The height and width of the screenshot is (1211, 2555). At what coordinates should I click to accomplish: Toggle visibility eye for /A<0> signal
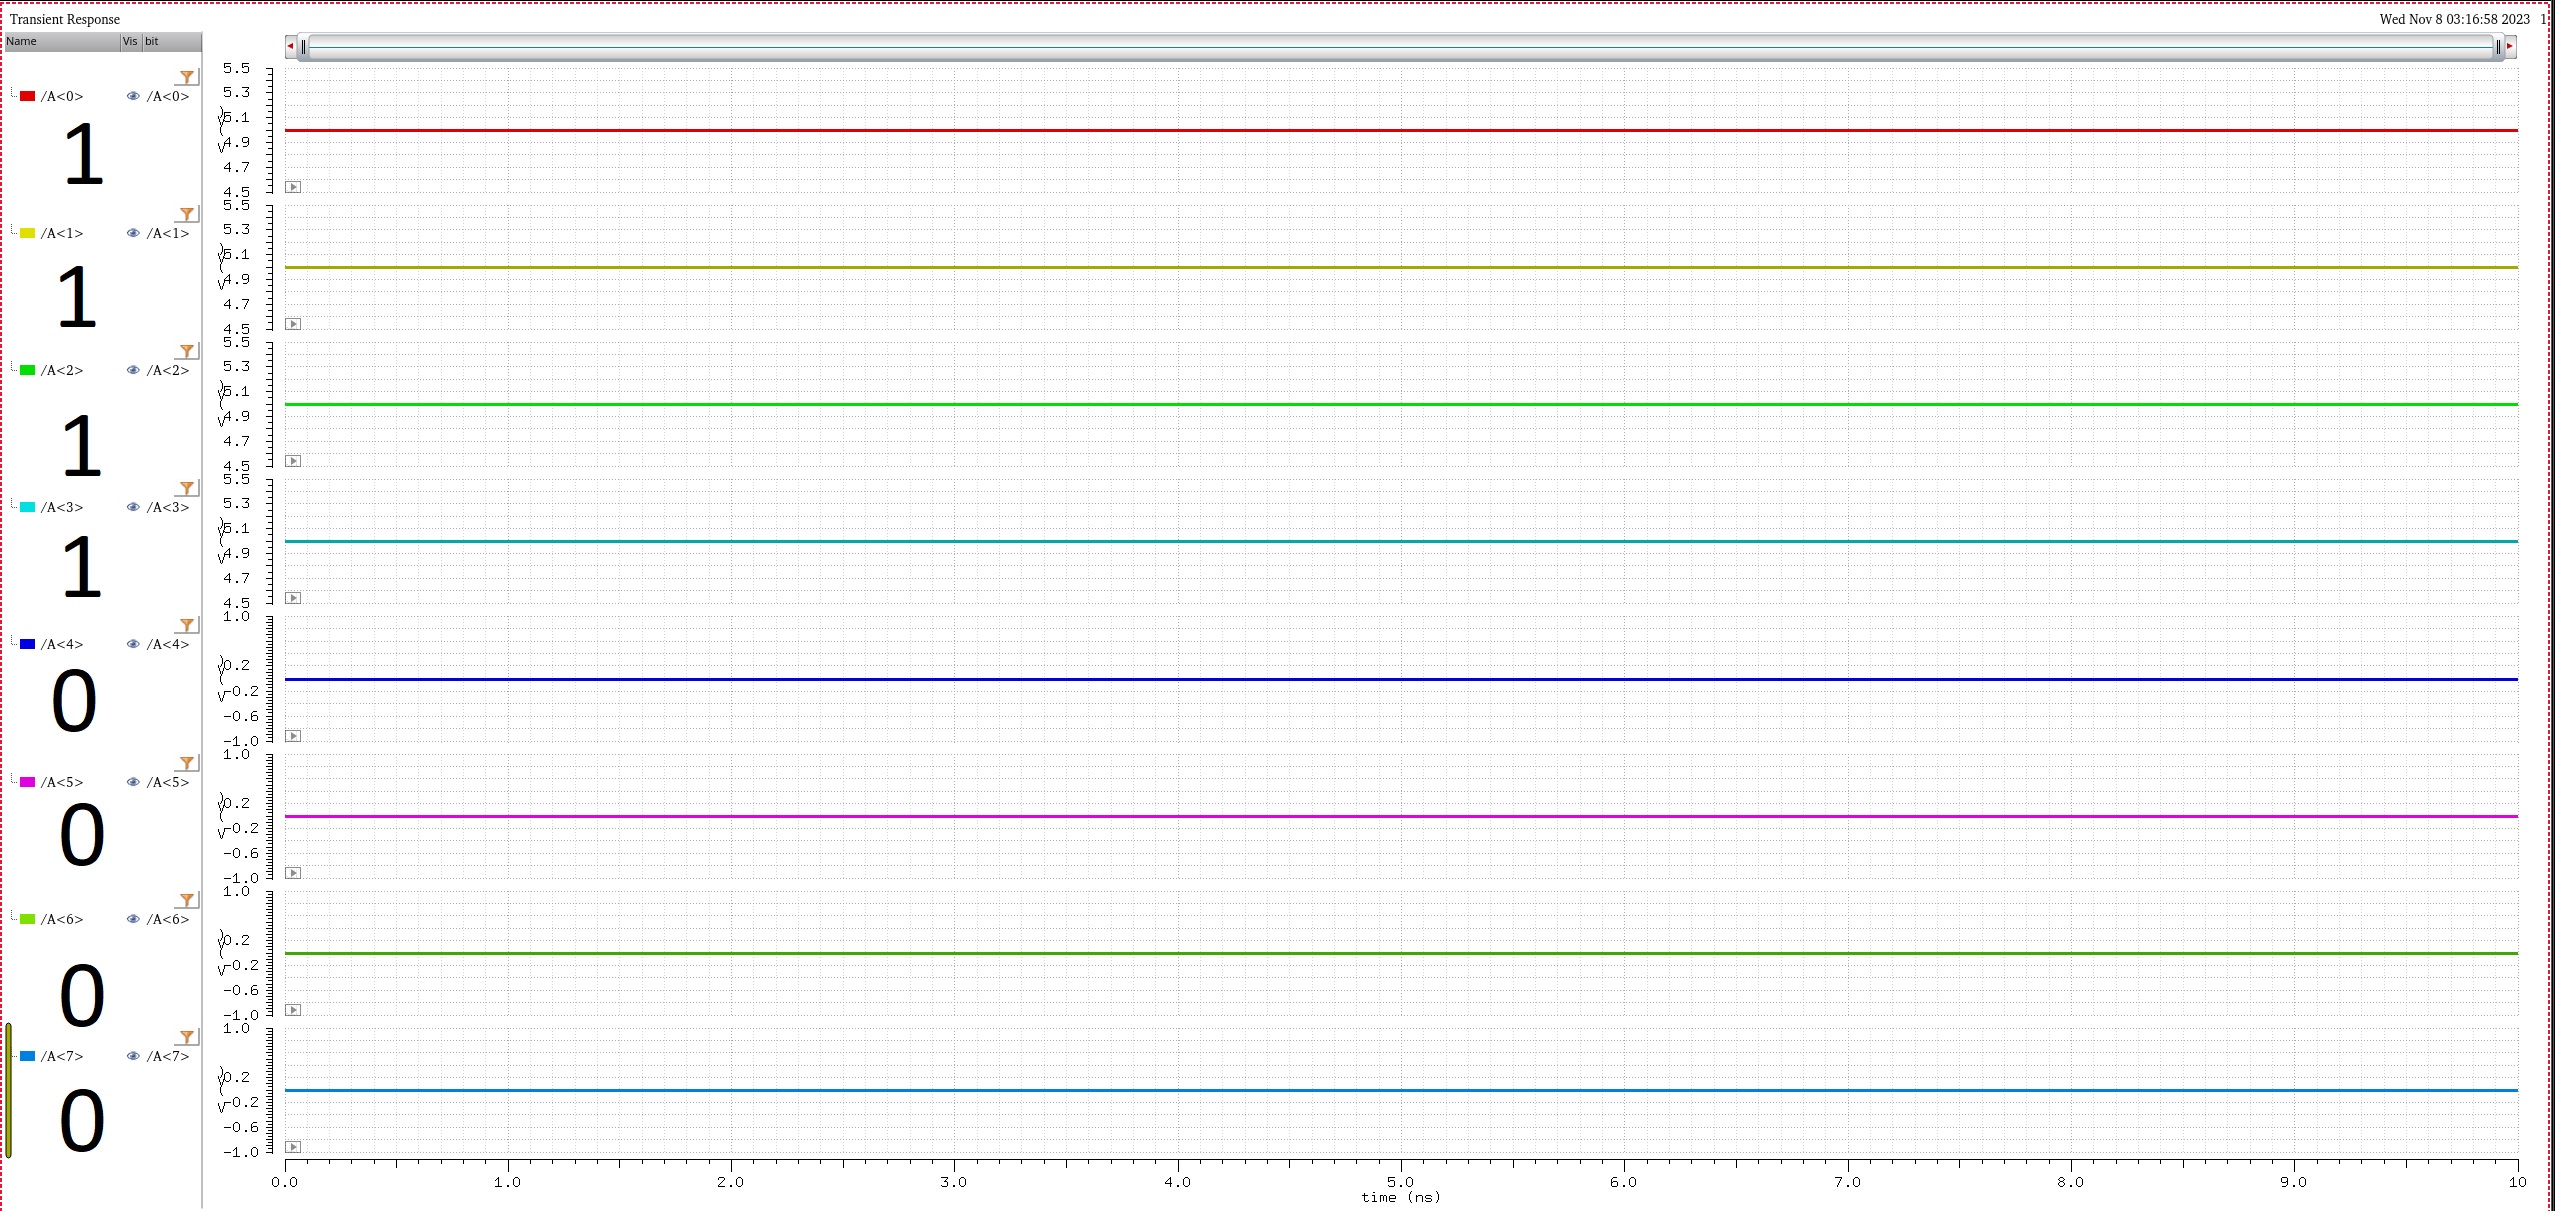pos(133,97)
